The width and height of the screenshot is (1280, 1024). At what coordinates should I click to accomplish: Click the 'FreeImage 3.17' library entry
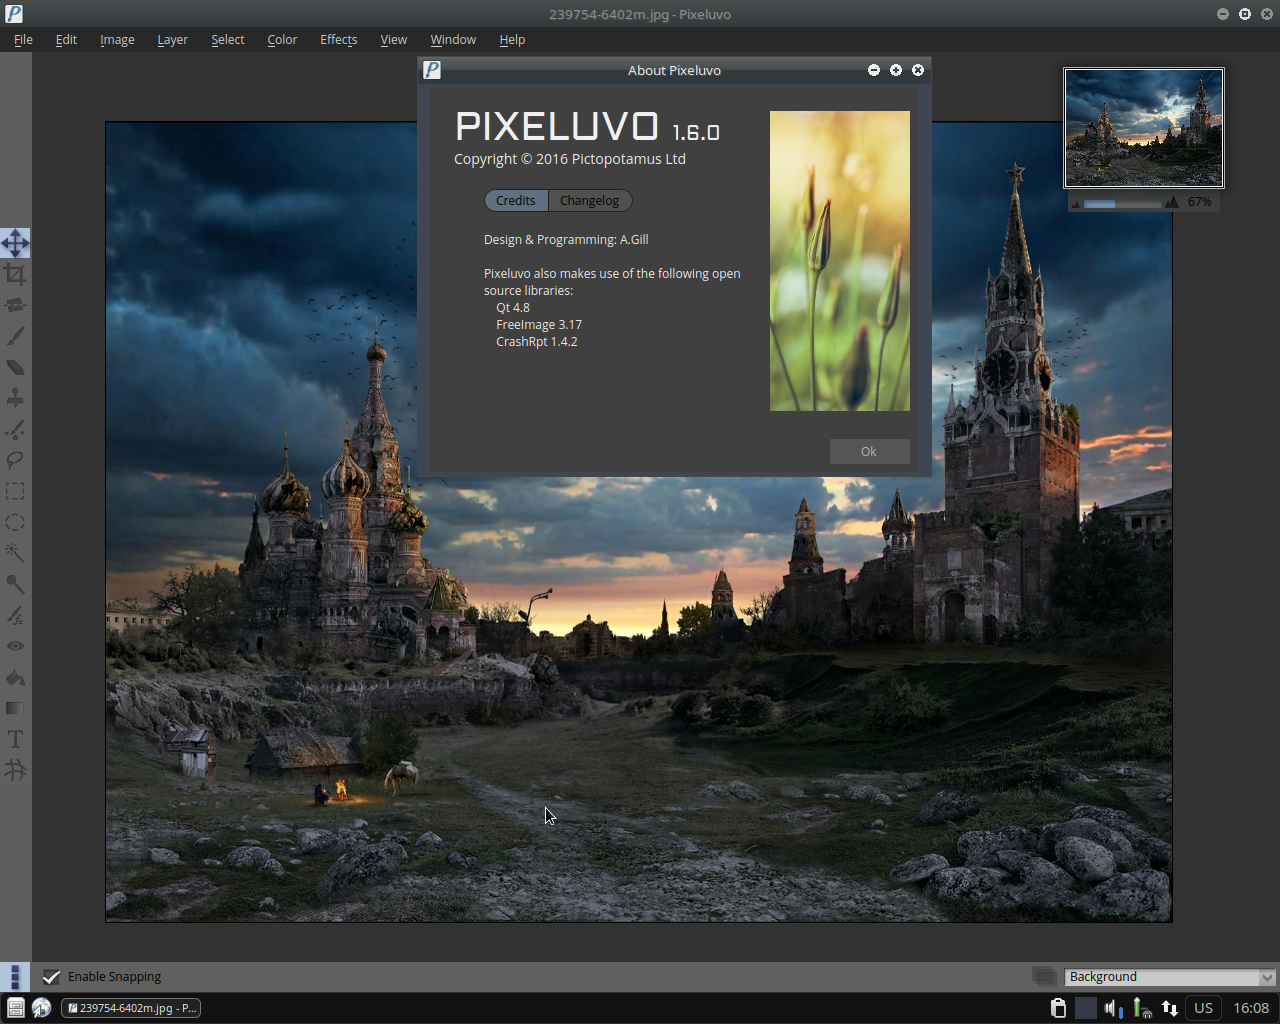(x=539, y=325)
